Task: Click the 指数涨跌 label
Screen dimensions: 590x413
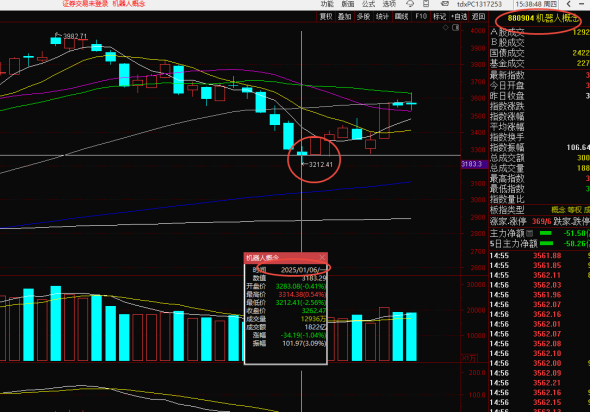Action: (x=507, y=106)
